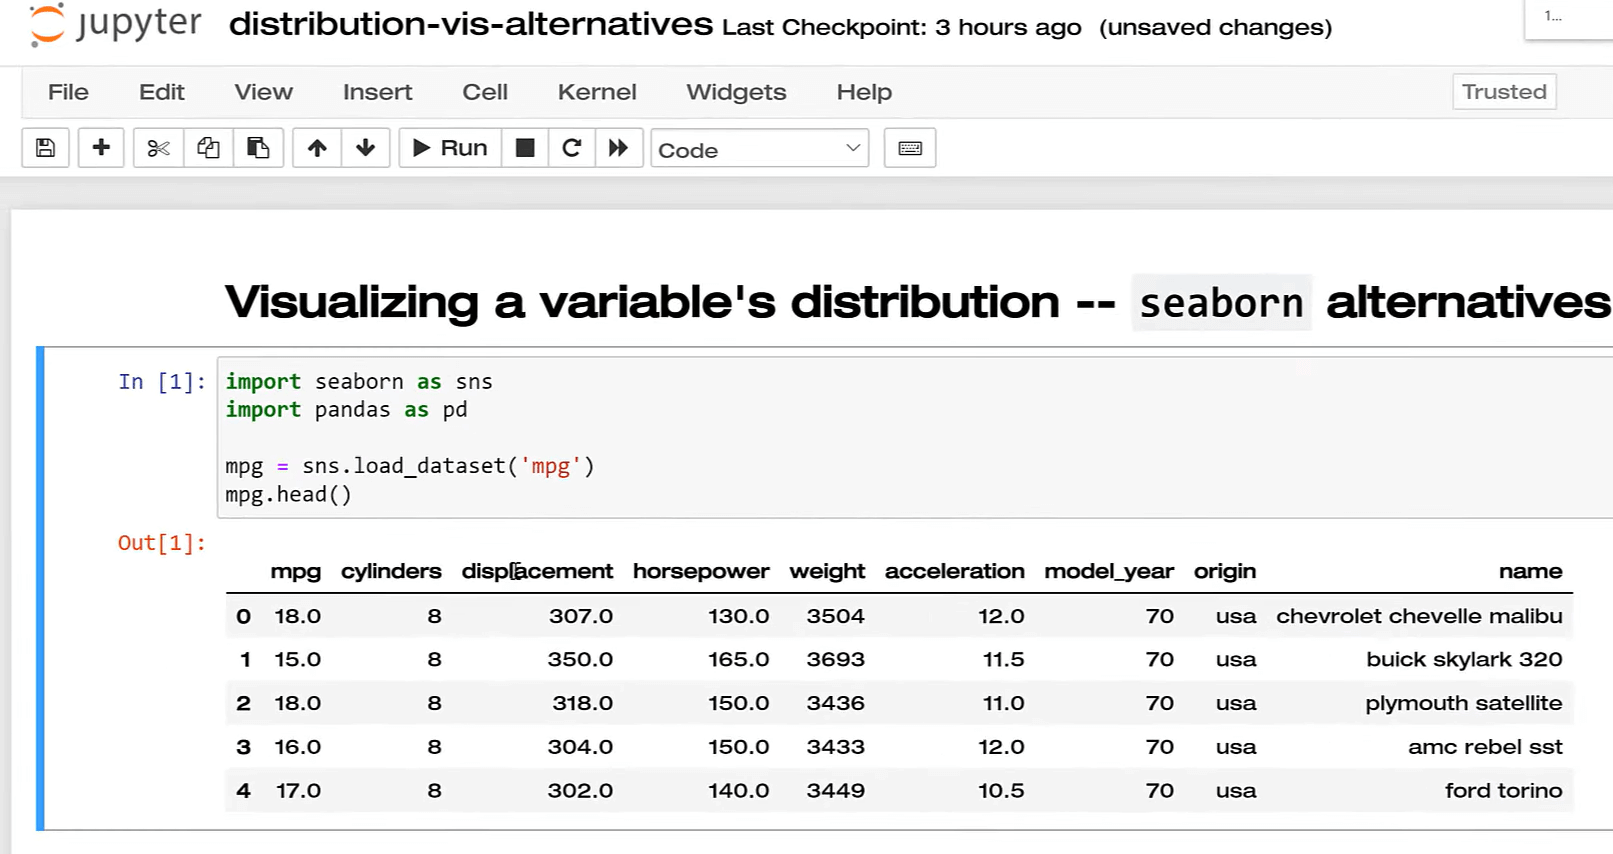The width and height of the screenshot is (1613, 854).
Task: Click 'chevrolet chevelle malibu' cell
Action: click(1419, 616)
